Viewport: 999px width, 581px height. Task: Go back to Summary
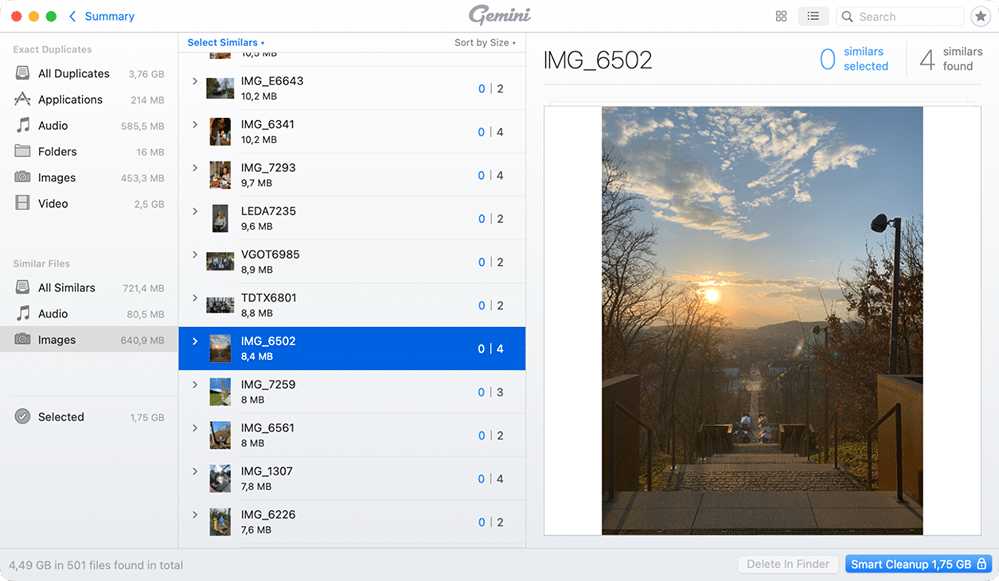tap(110, 17)
